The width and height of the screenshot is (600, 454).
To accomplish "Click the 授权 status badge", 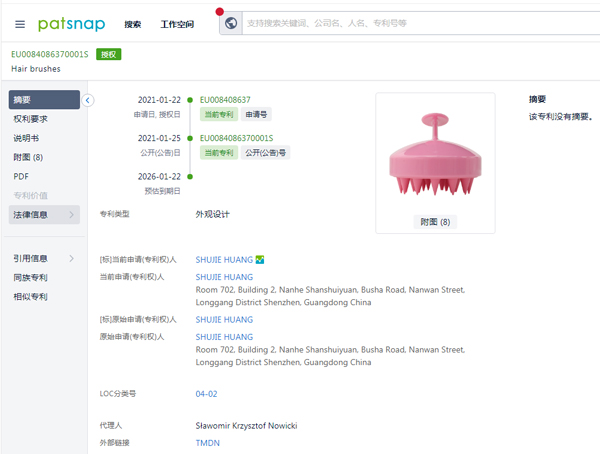I will coord(109,54).
